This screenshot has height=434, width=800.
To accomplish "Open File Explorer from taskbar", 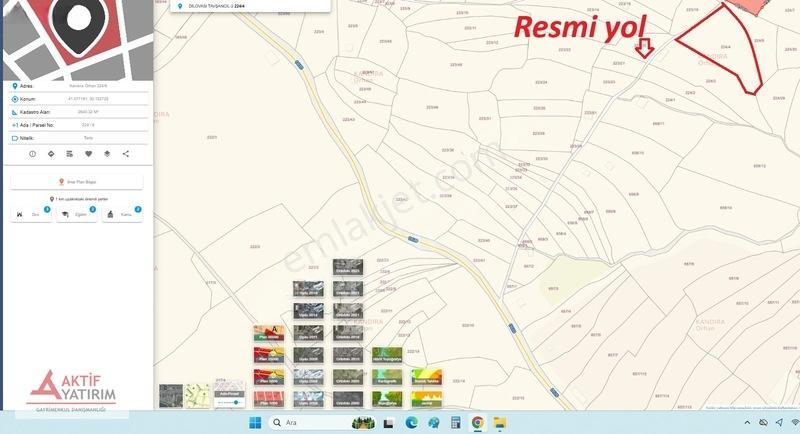I will click(499, 423).
